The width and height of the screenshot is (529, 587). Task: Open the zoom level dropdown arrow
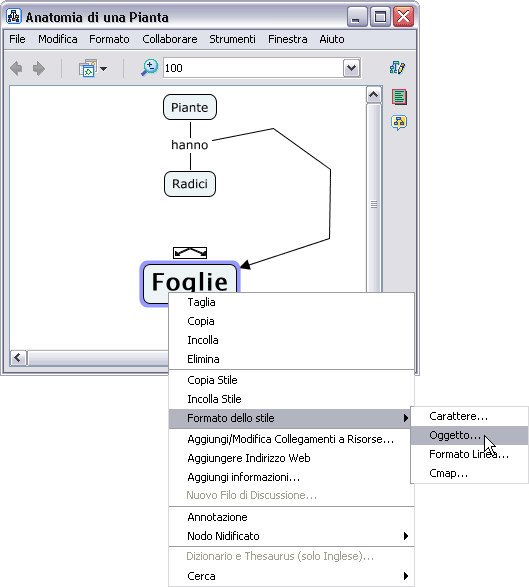351,68
